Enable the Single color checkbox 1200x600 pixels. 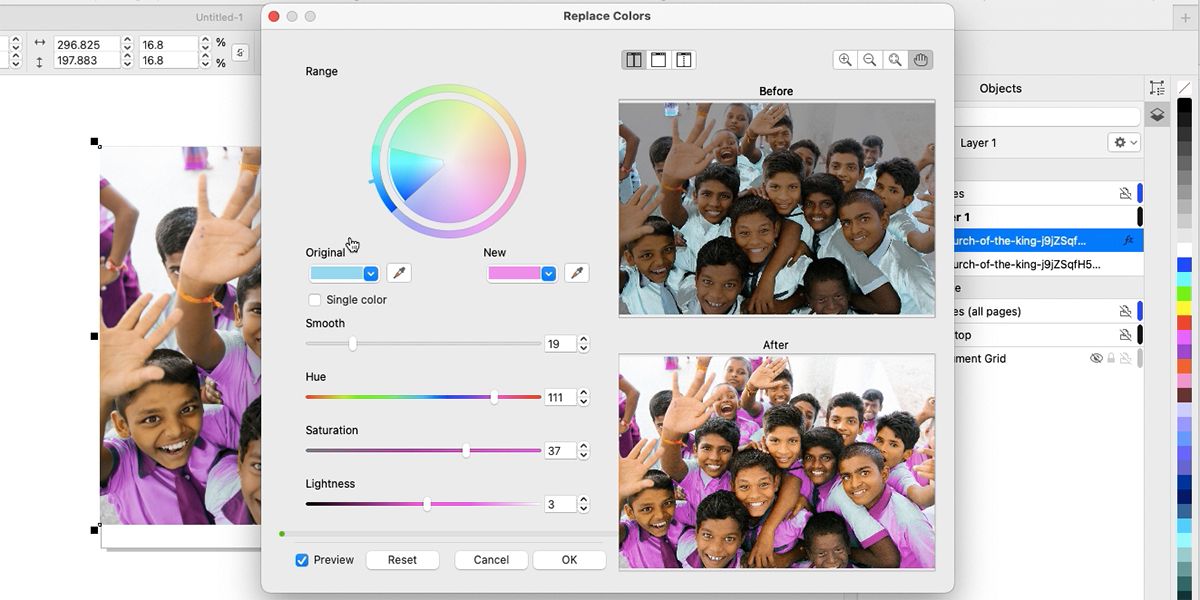(x=315, y=300)
